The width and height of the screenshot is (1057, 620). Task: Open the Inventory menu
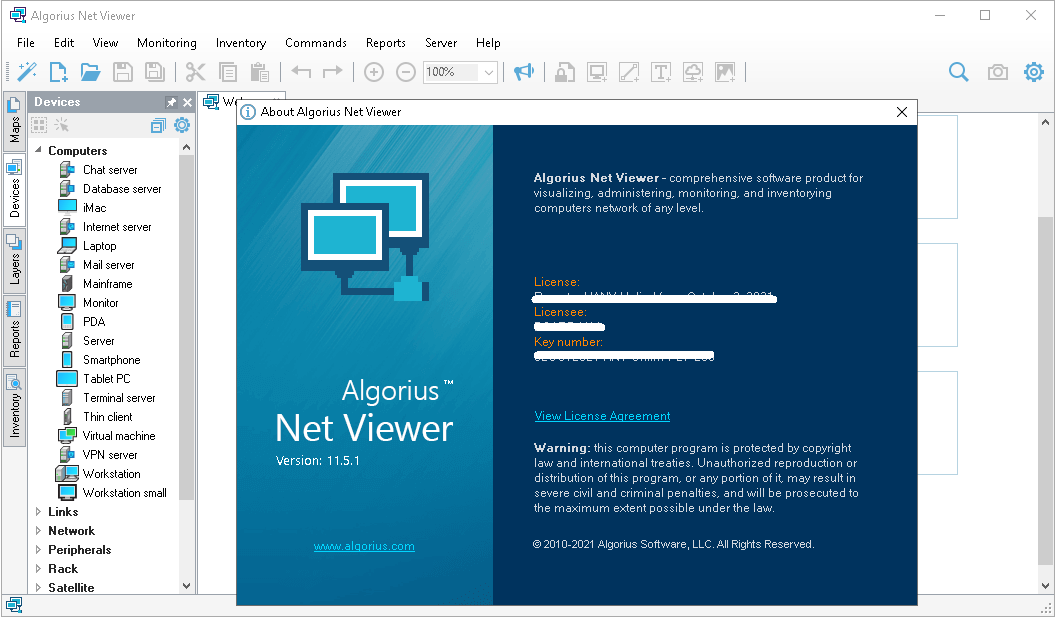(241, 42)
